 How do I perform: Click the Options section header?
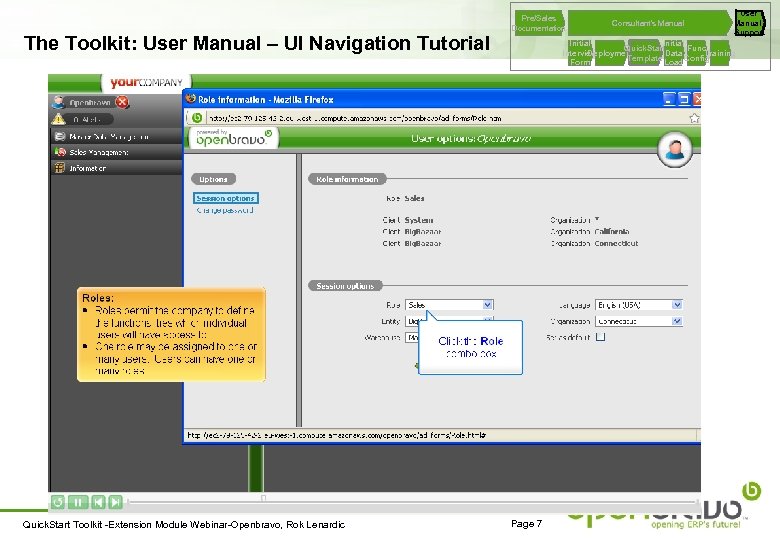click(213, 179)
